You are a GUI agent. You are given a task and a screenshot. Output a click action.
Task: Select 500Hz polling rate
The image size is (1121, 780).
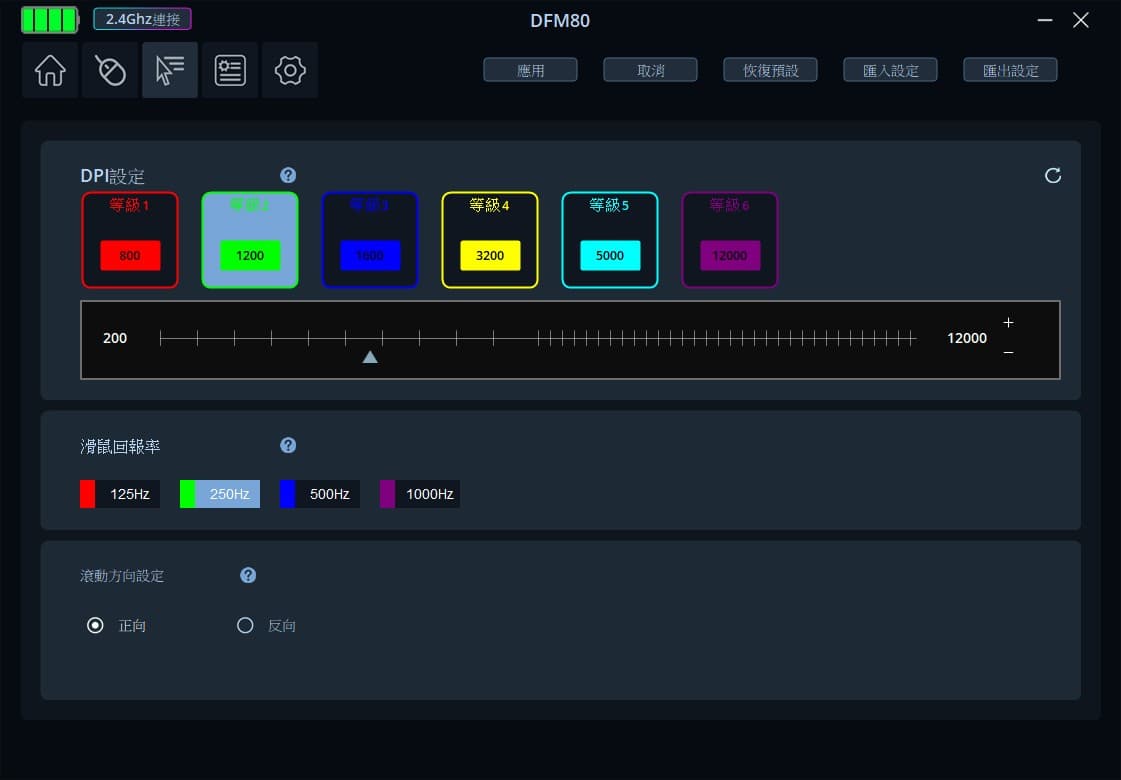(320, 494)
